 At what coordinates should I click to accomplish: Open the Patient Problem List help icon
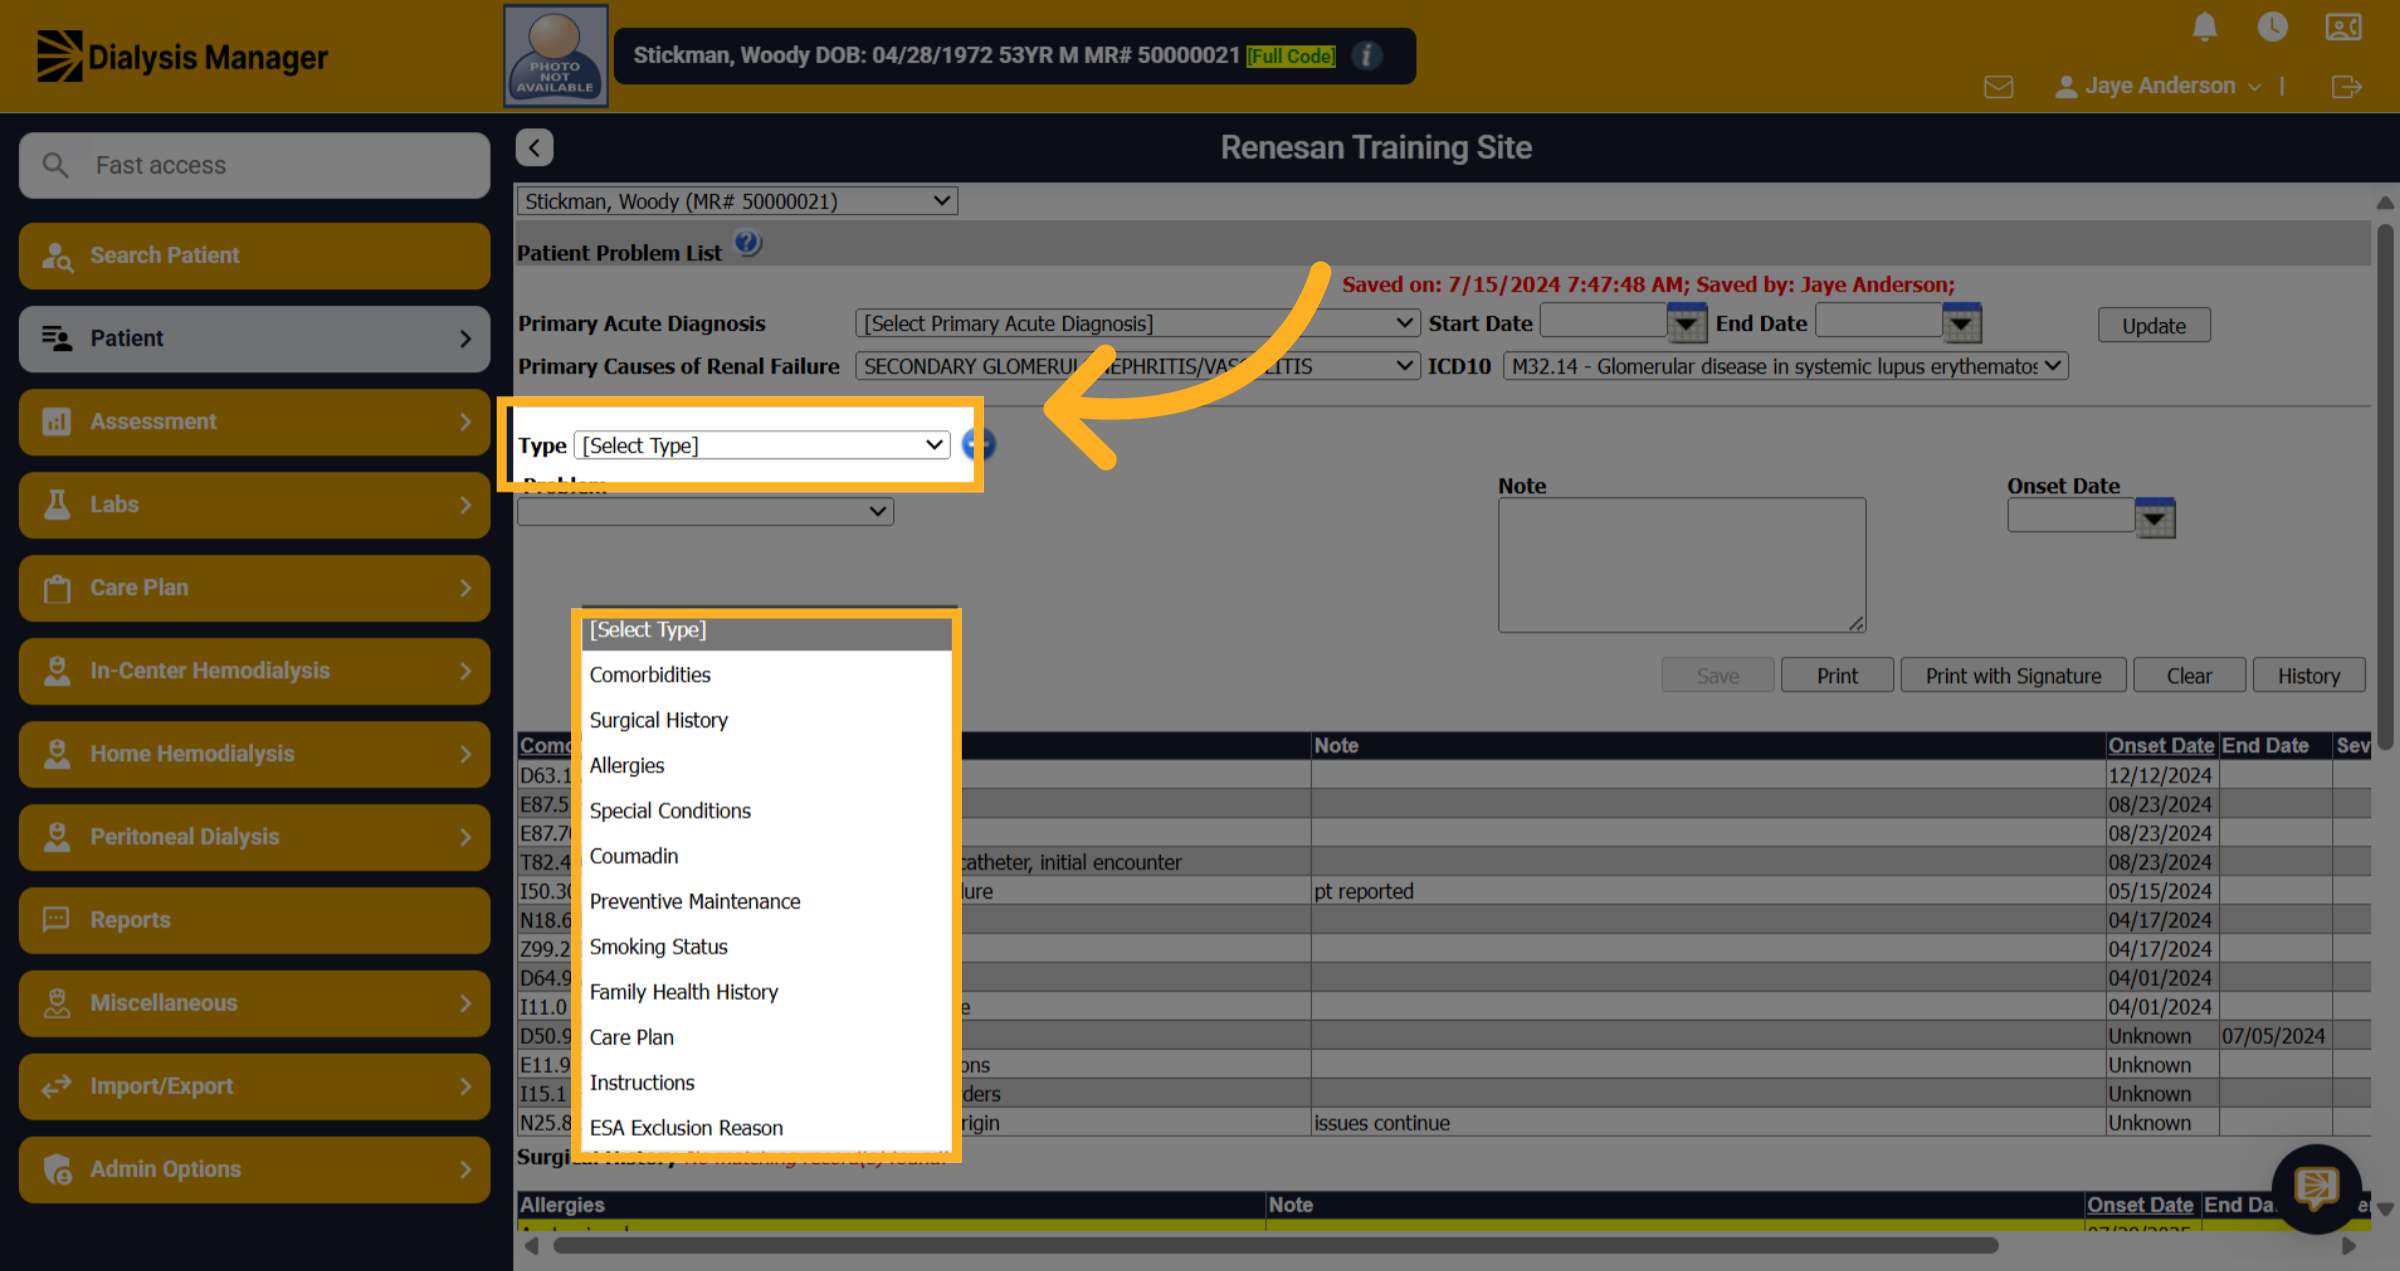tap(747, 243)
